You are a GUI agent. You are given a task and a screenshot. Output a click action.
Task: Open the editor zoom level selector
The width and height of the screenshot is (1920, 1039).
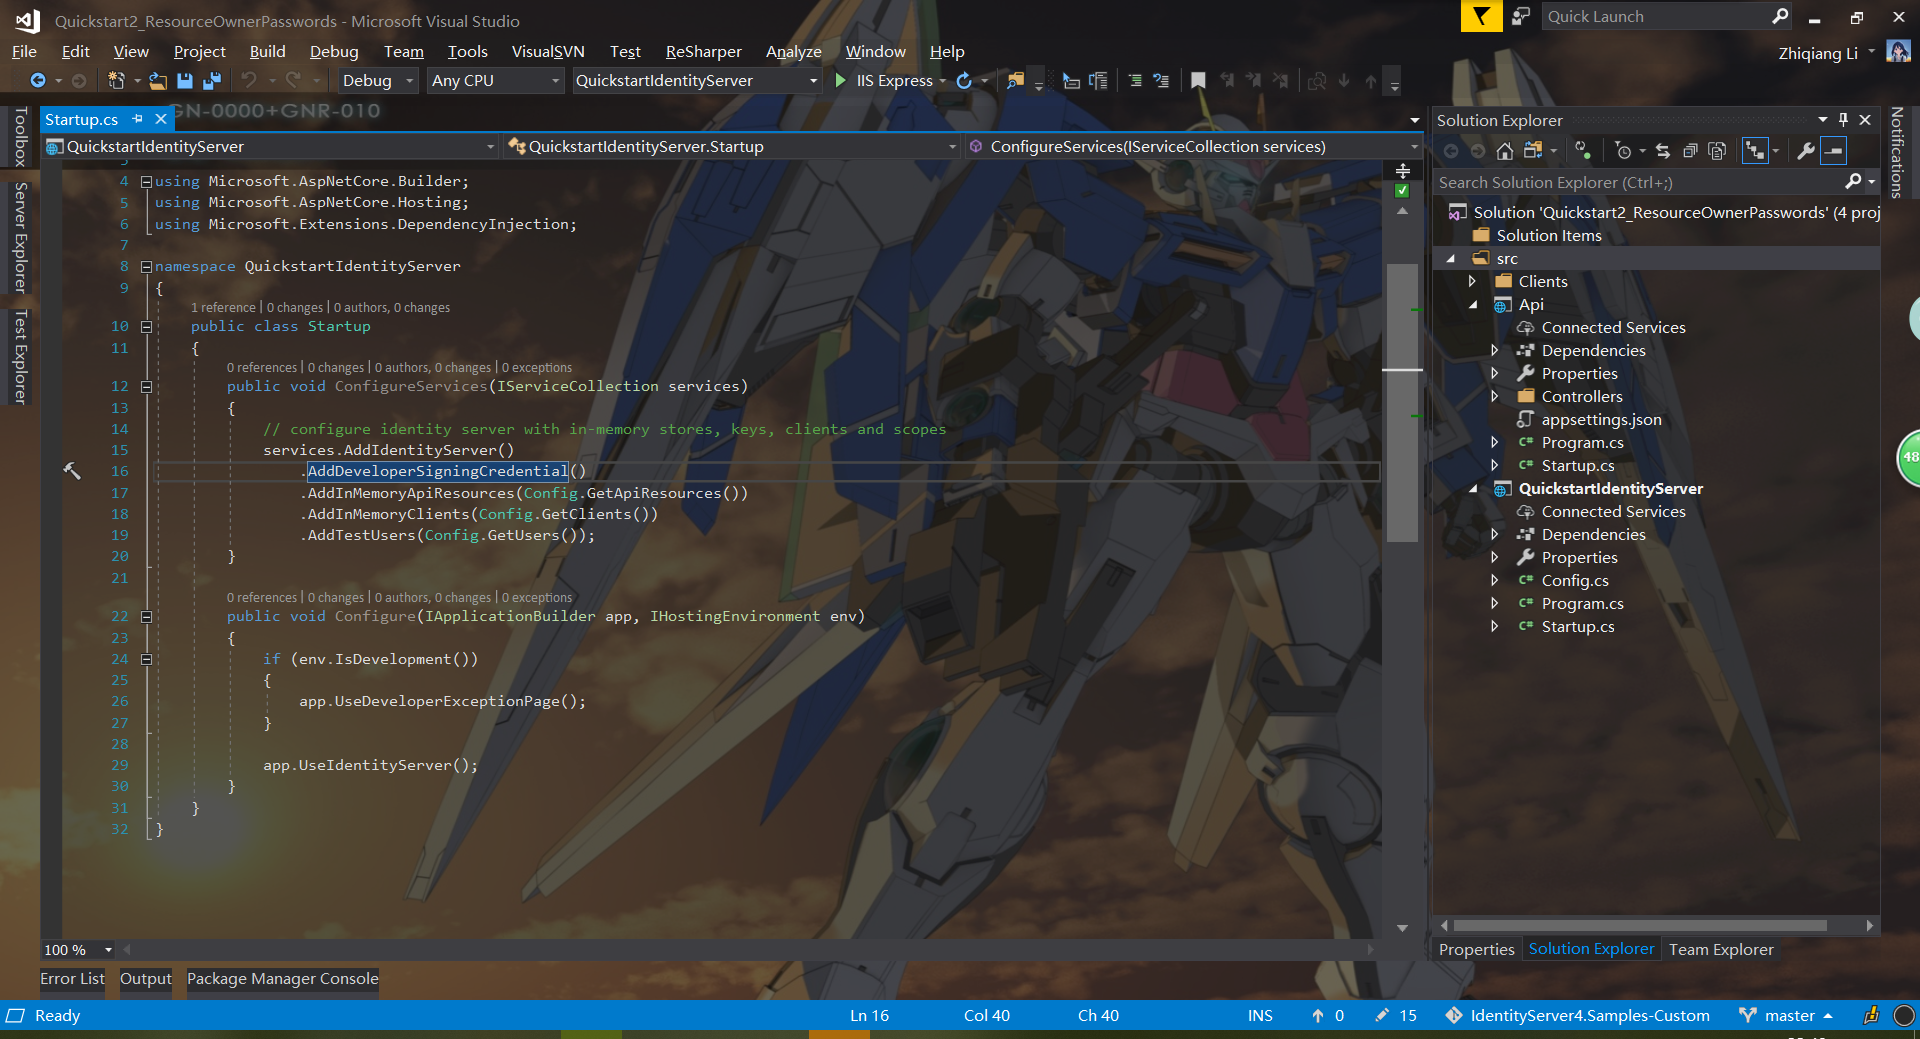77,950
